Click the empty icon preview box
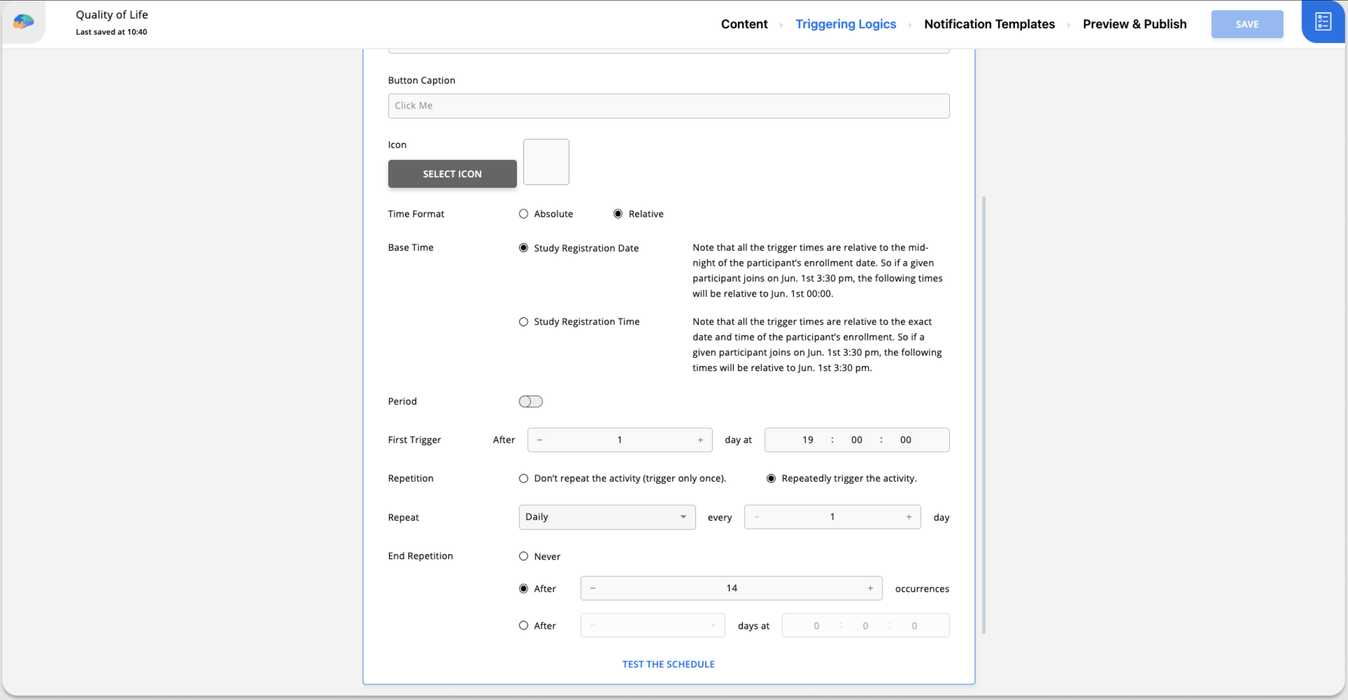 pyautogui.click(x=546, y=162)
